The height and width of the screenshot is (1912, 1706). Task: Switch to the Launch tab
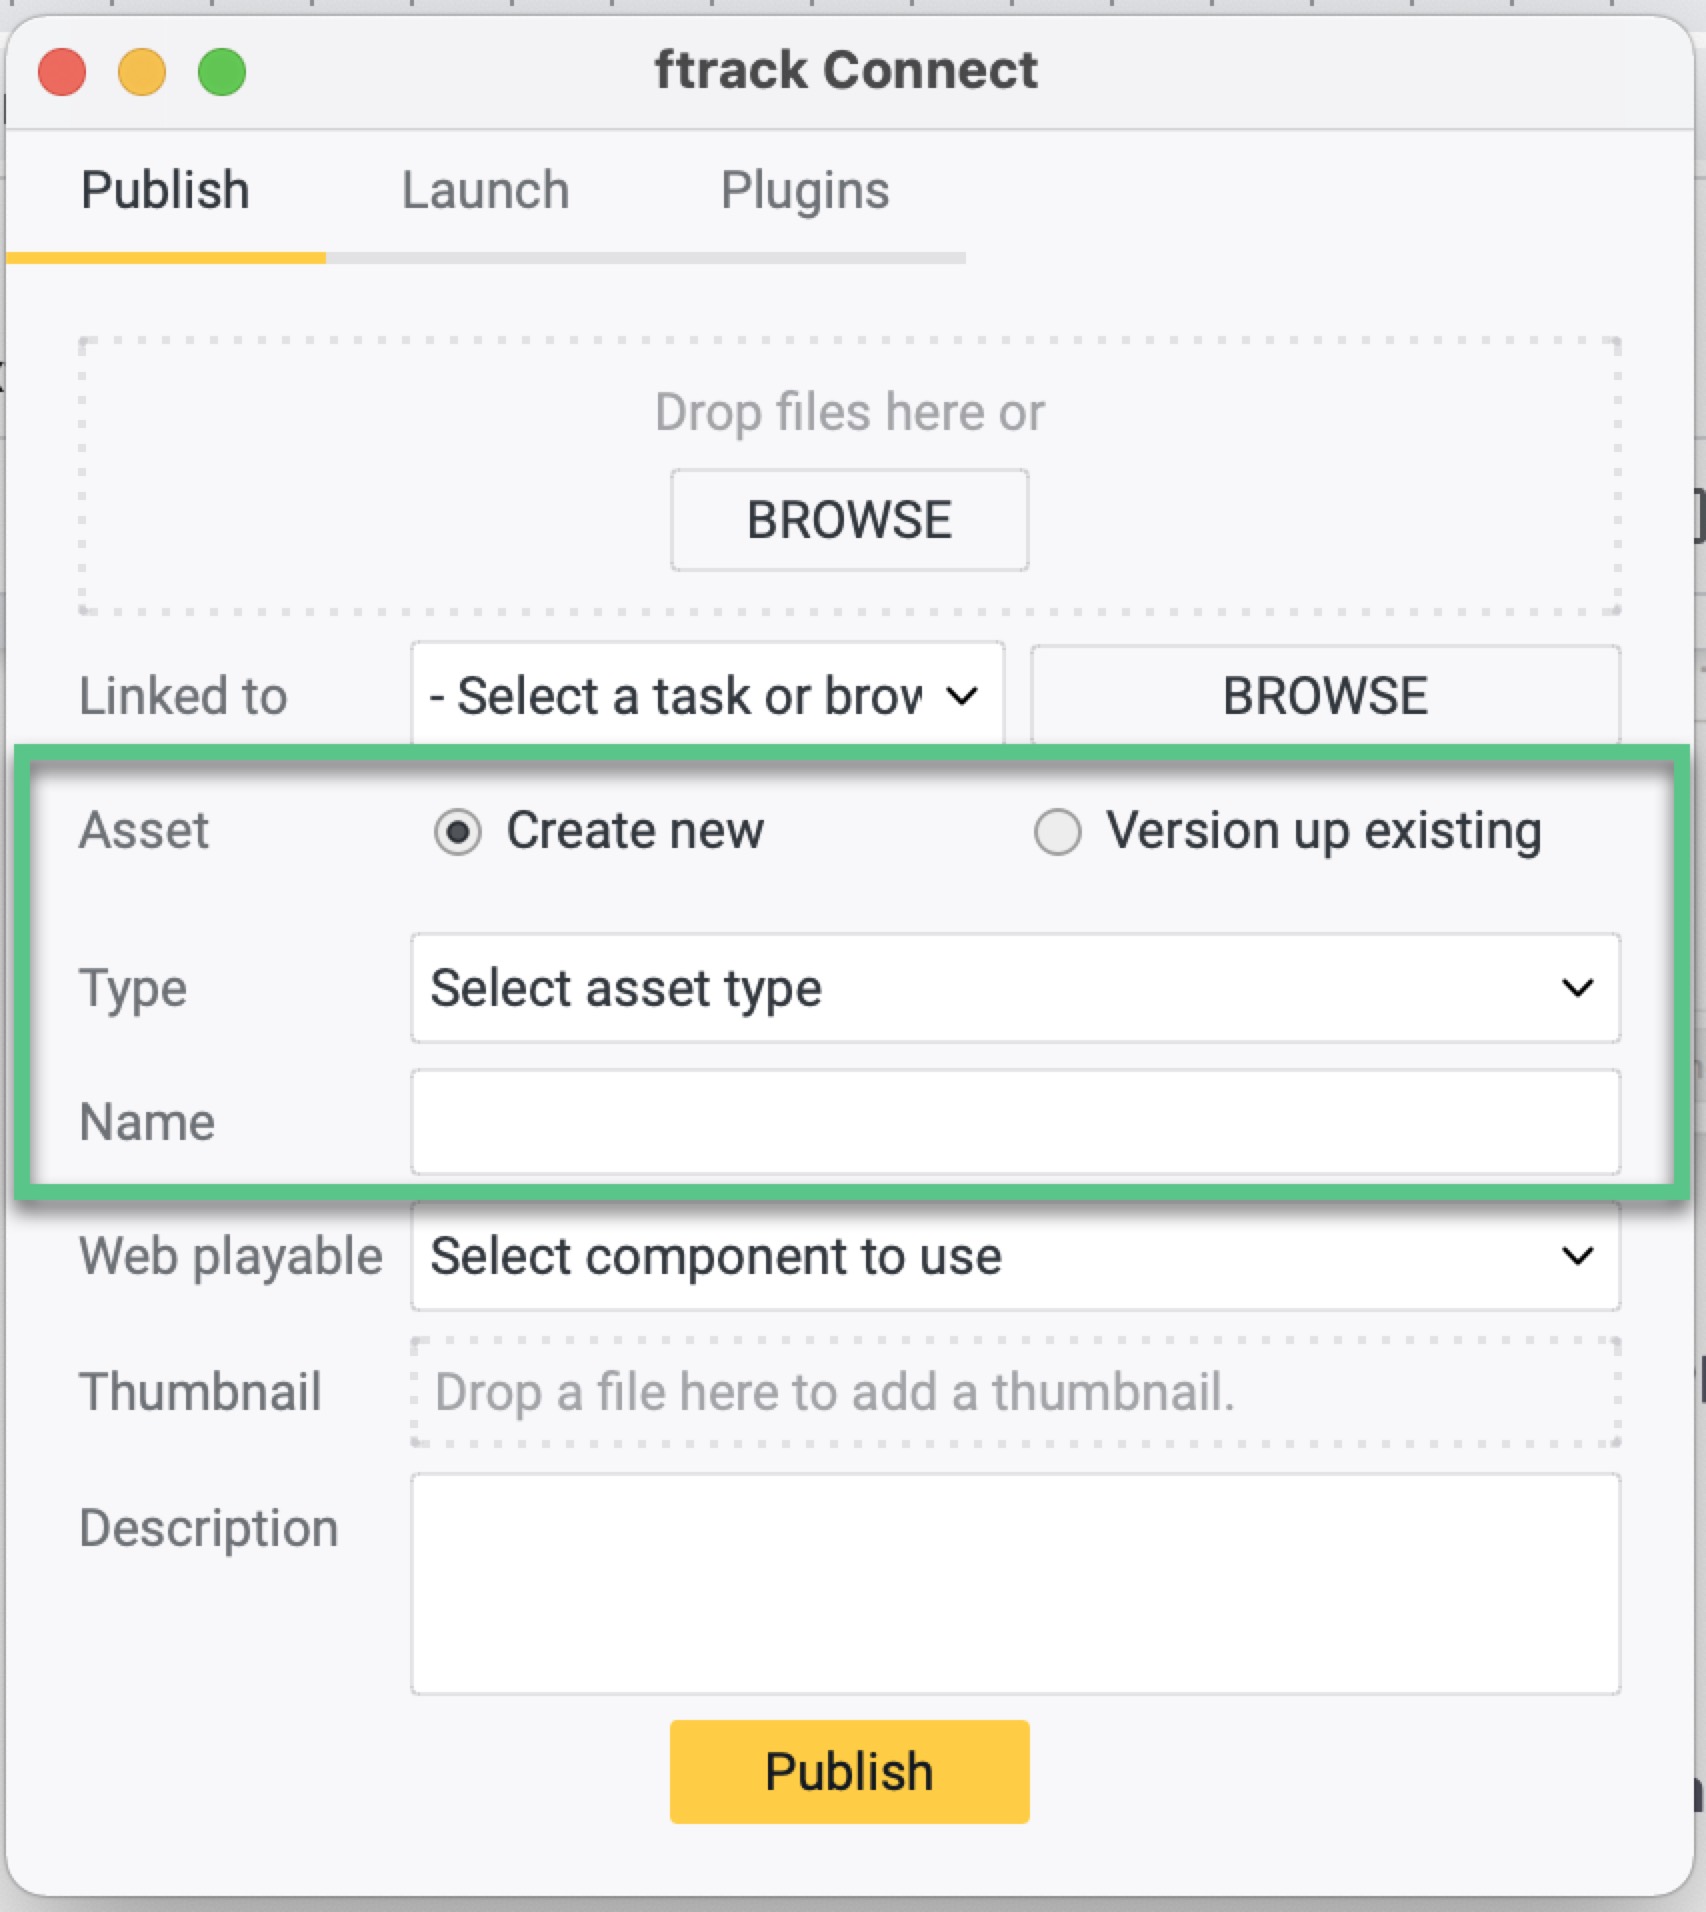tap(485, 190)
